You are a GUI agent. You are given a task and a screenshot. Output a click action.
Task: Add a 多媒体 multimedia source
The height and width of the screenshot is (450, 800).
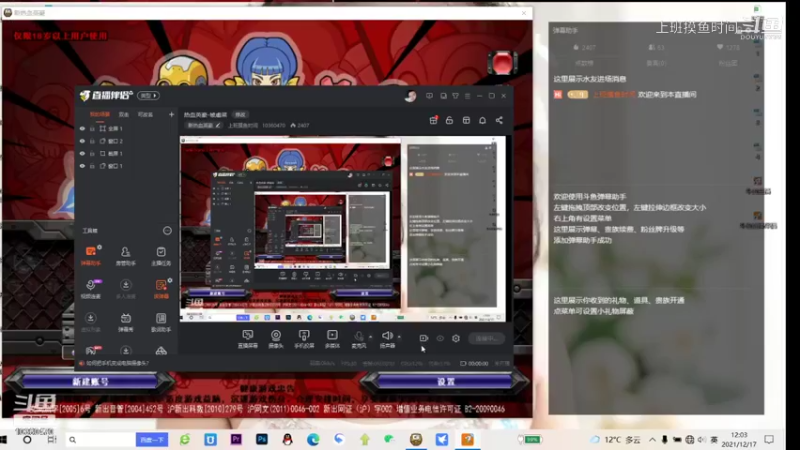coord(332,339)
